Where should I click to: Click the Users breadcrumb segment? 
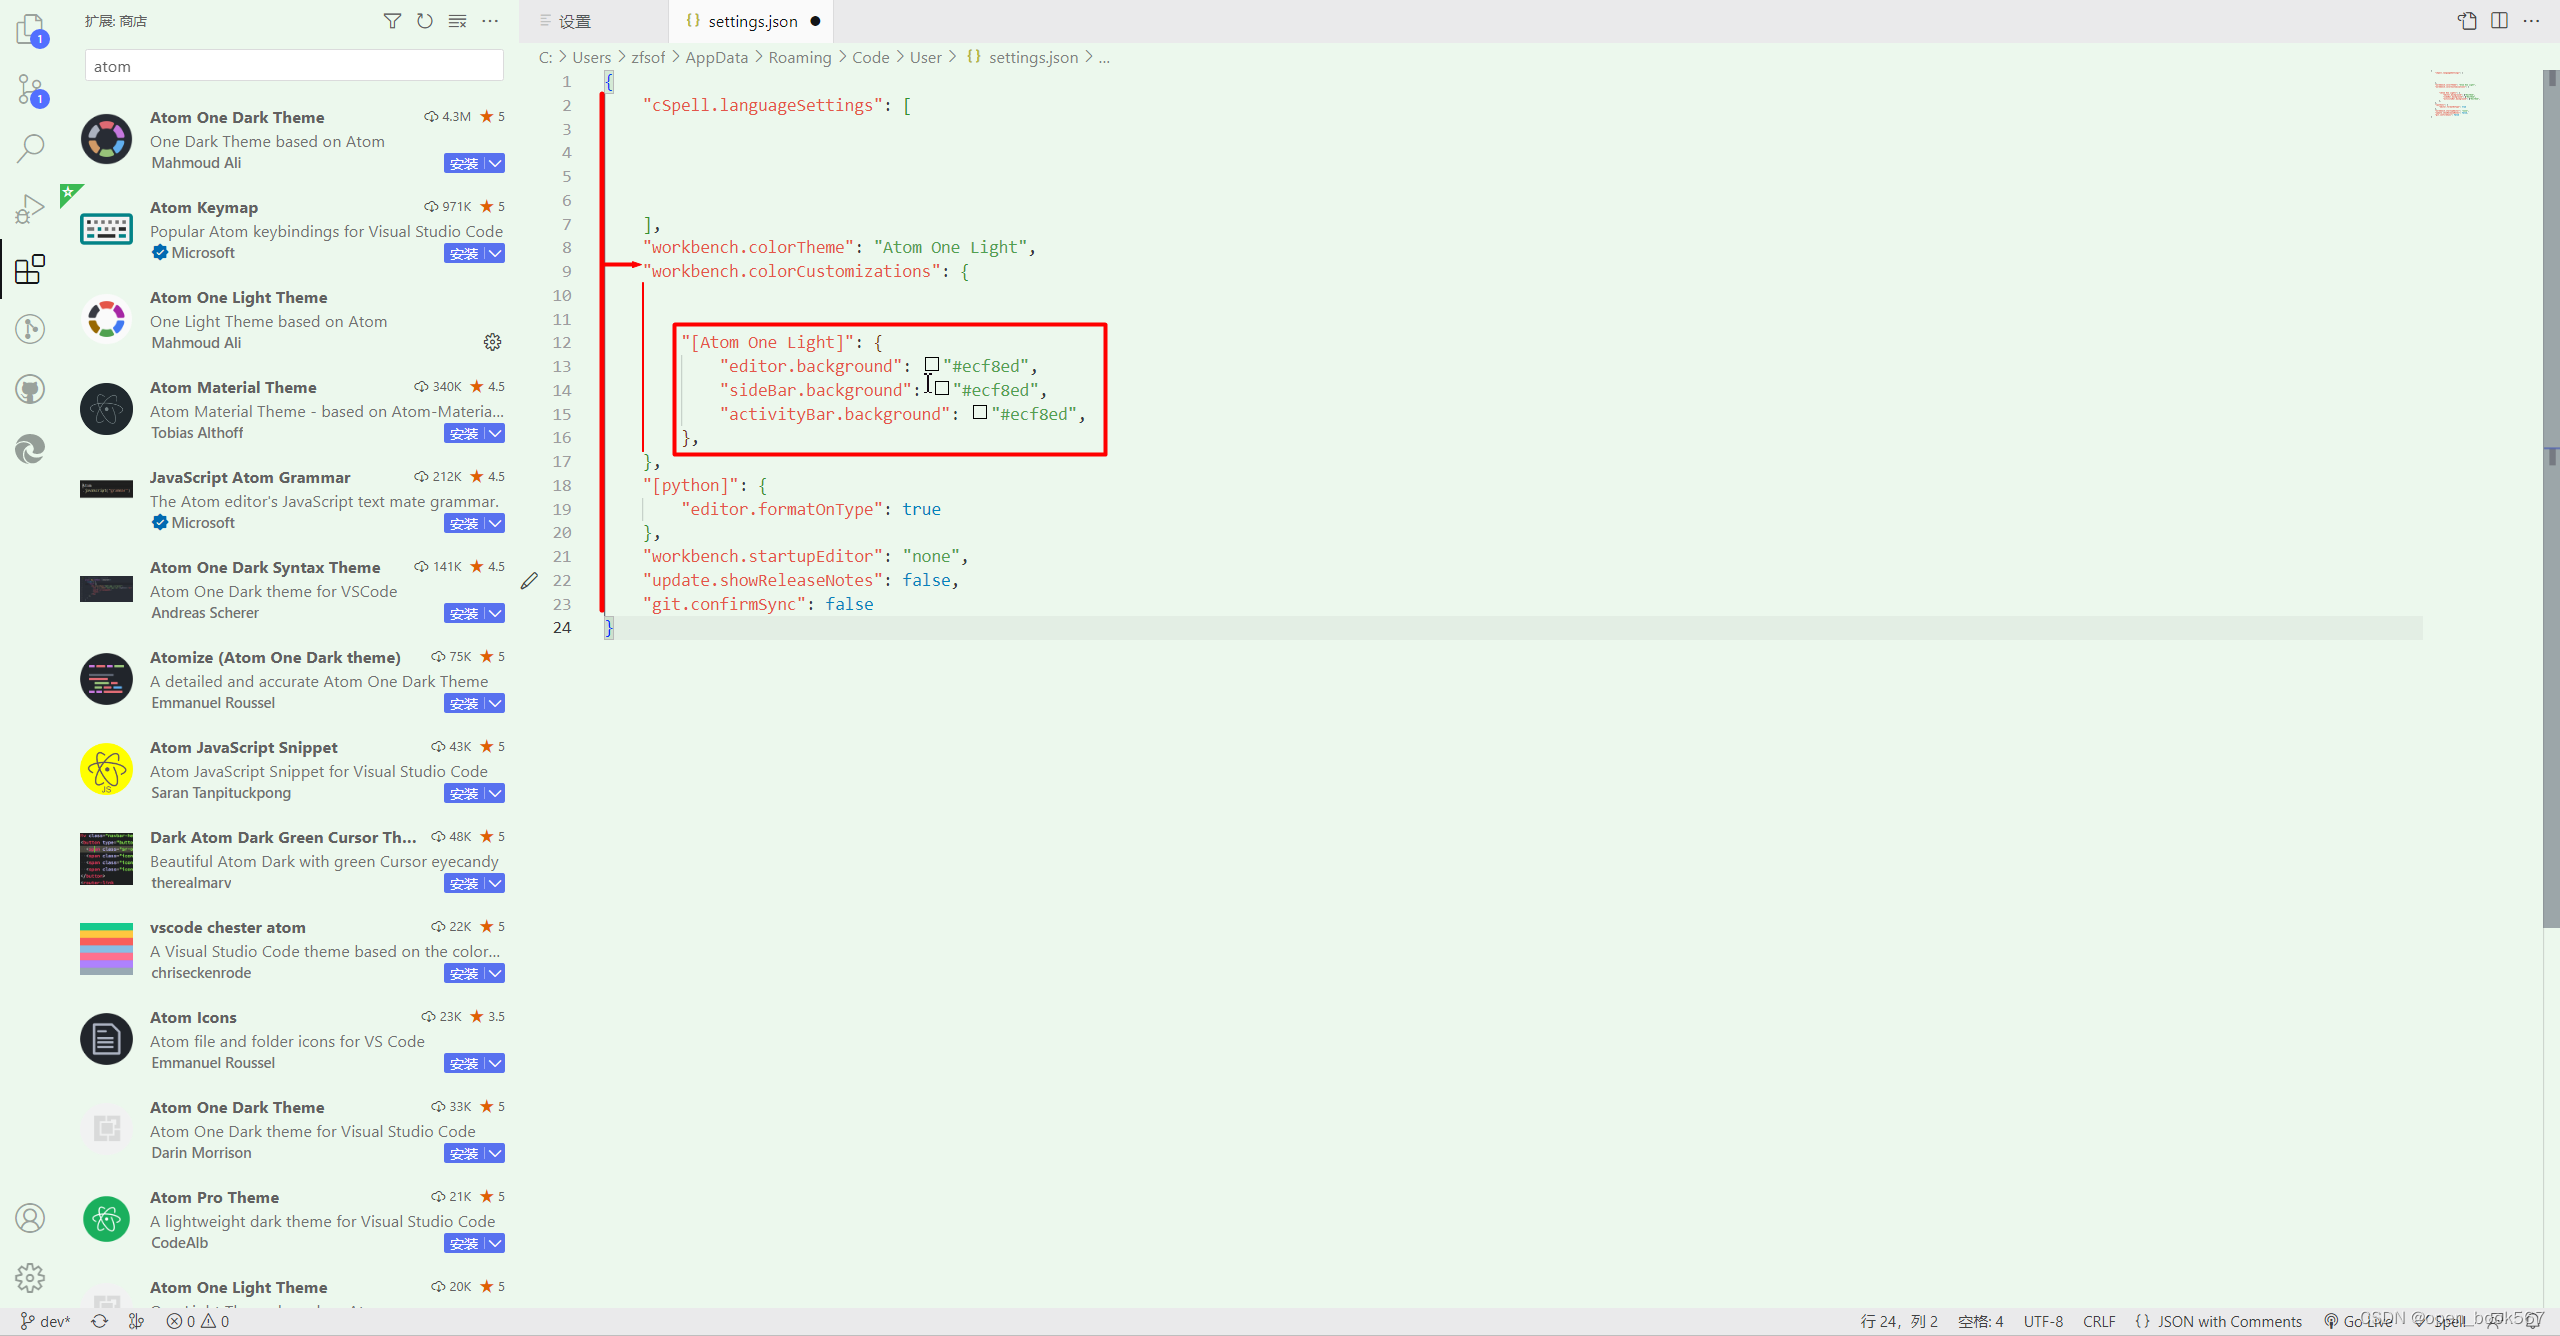pyautogui.click(x=591, y=57)
